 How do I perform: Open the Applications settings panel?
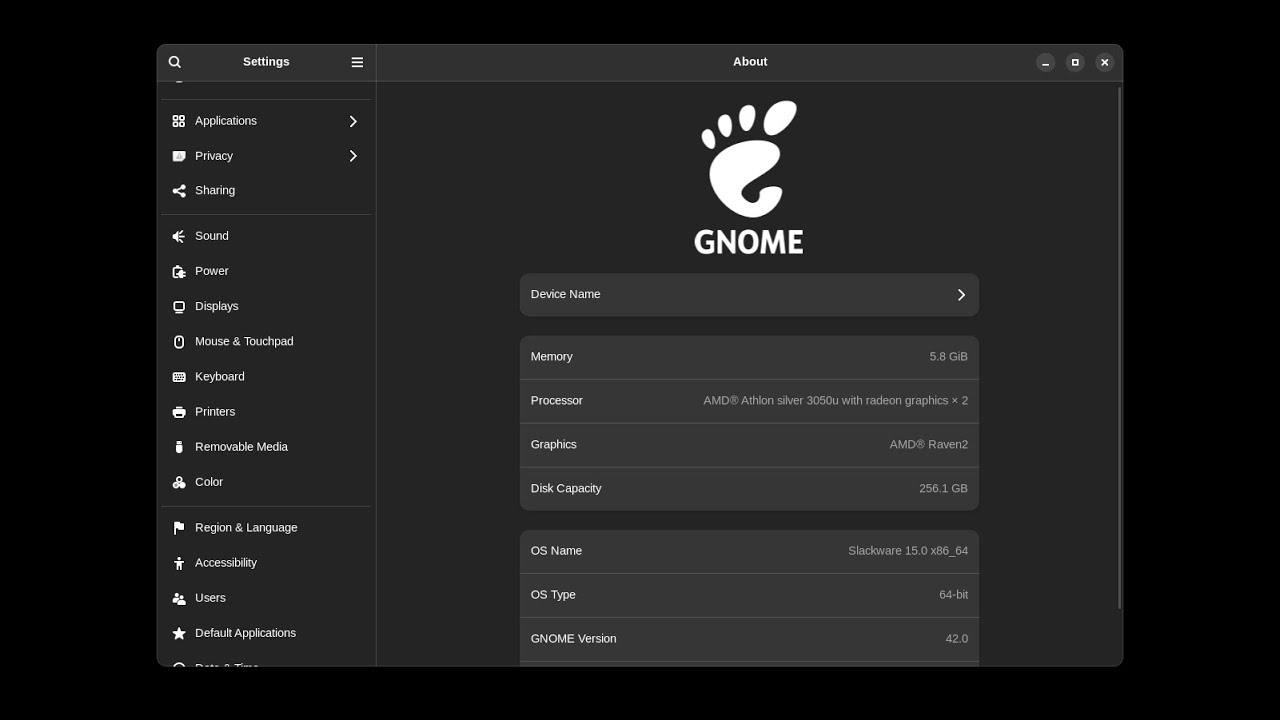point(266,121)
